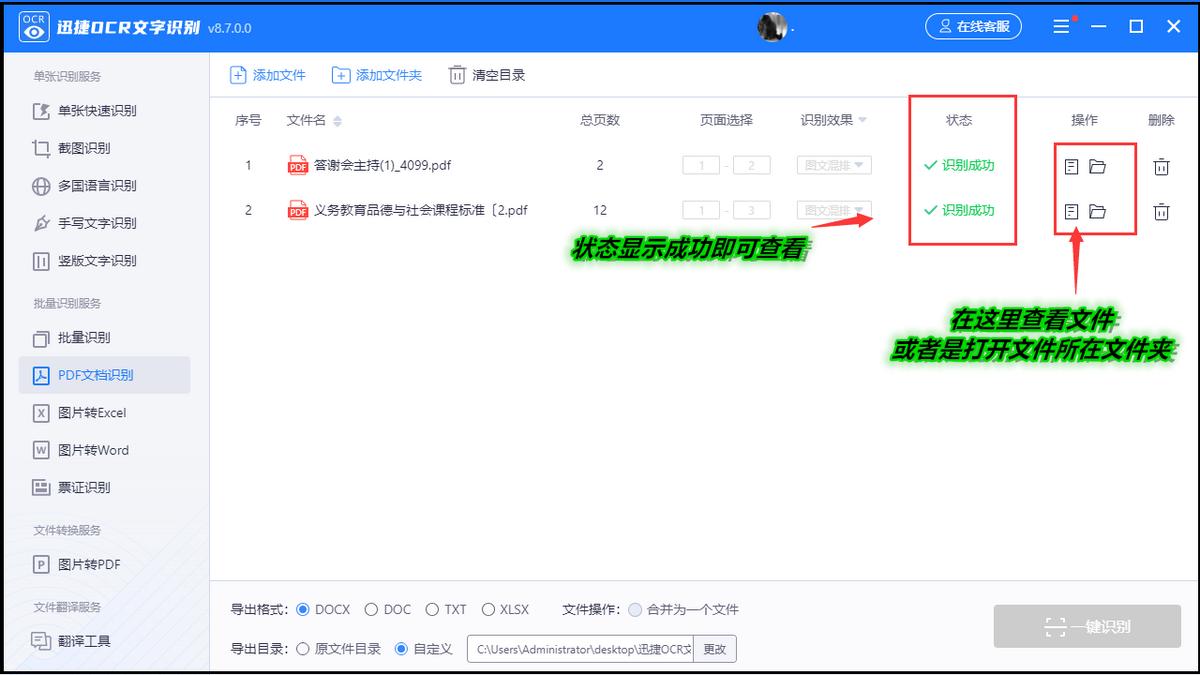Click the 一键识别 button

[x=1086, y=626]
